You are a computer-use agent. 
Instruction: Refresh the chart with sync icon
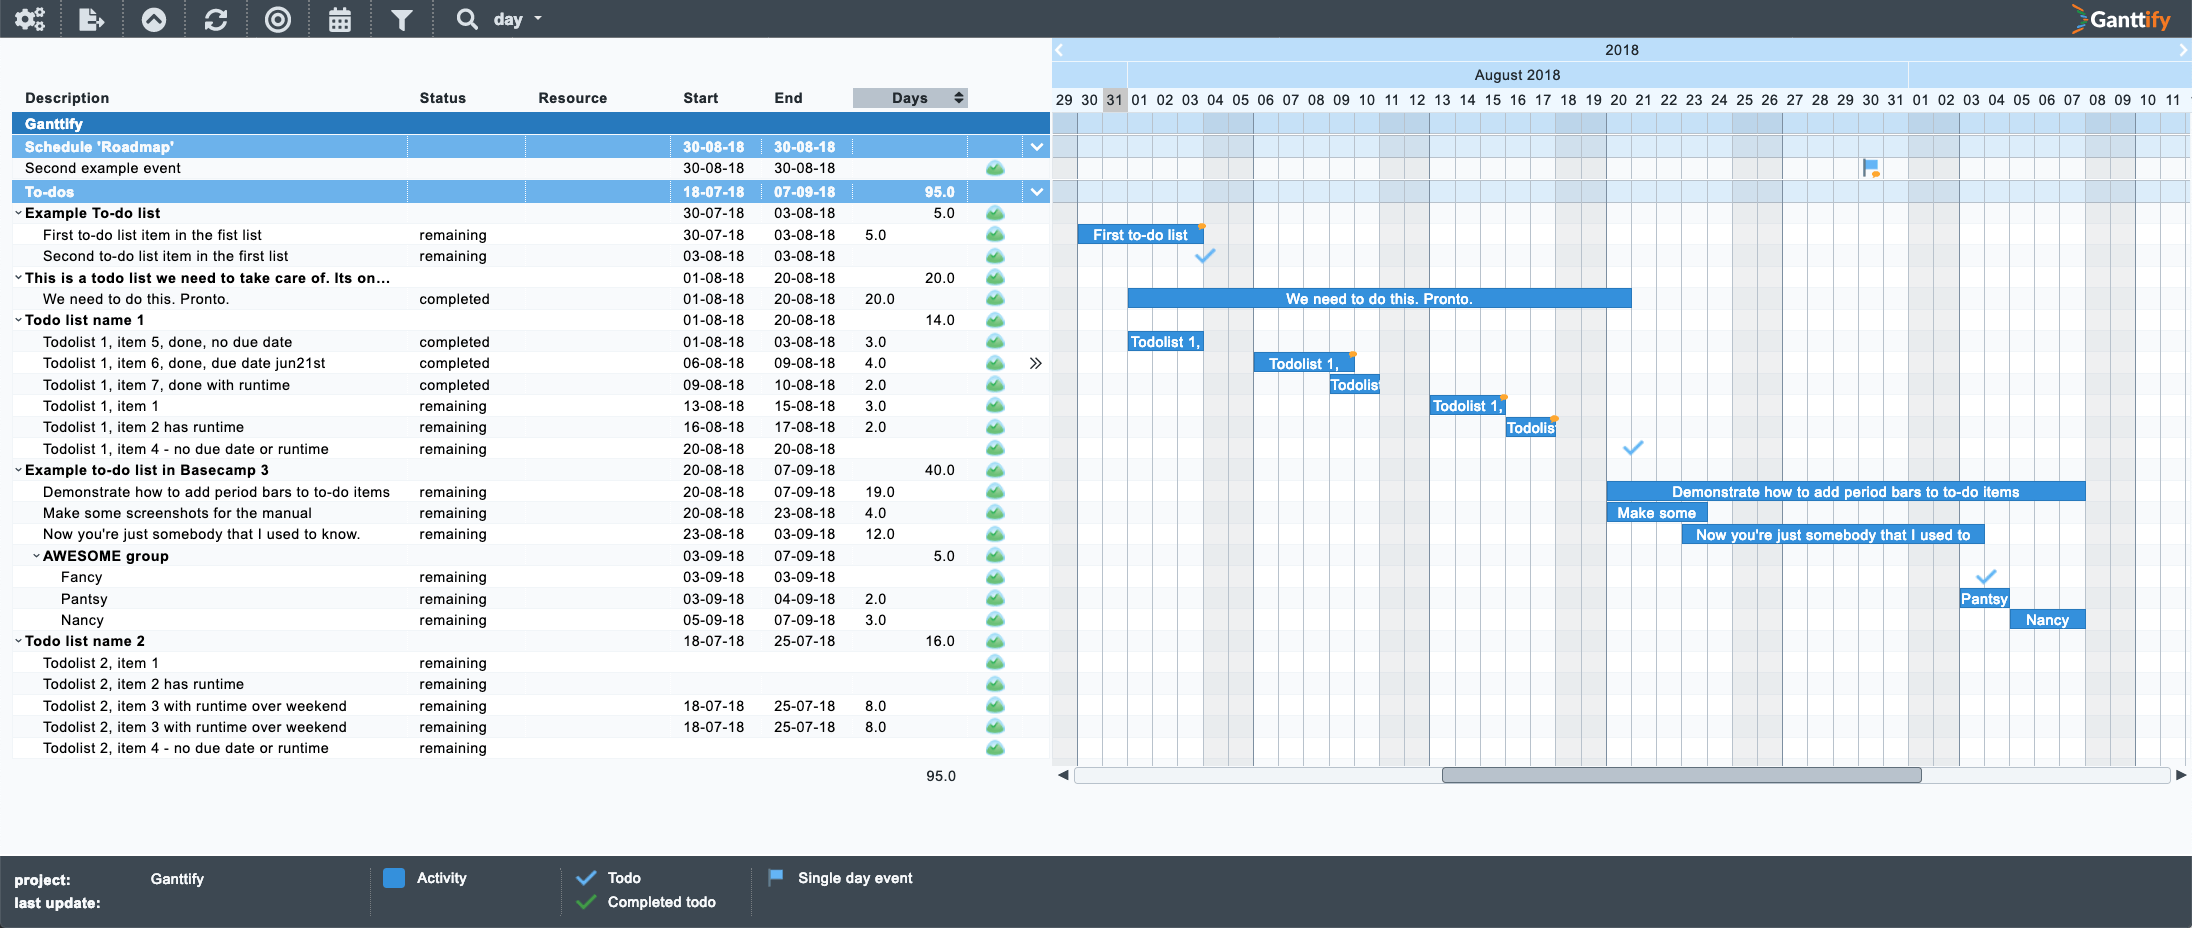pyautogui.click(x=216, y=19)
